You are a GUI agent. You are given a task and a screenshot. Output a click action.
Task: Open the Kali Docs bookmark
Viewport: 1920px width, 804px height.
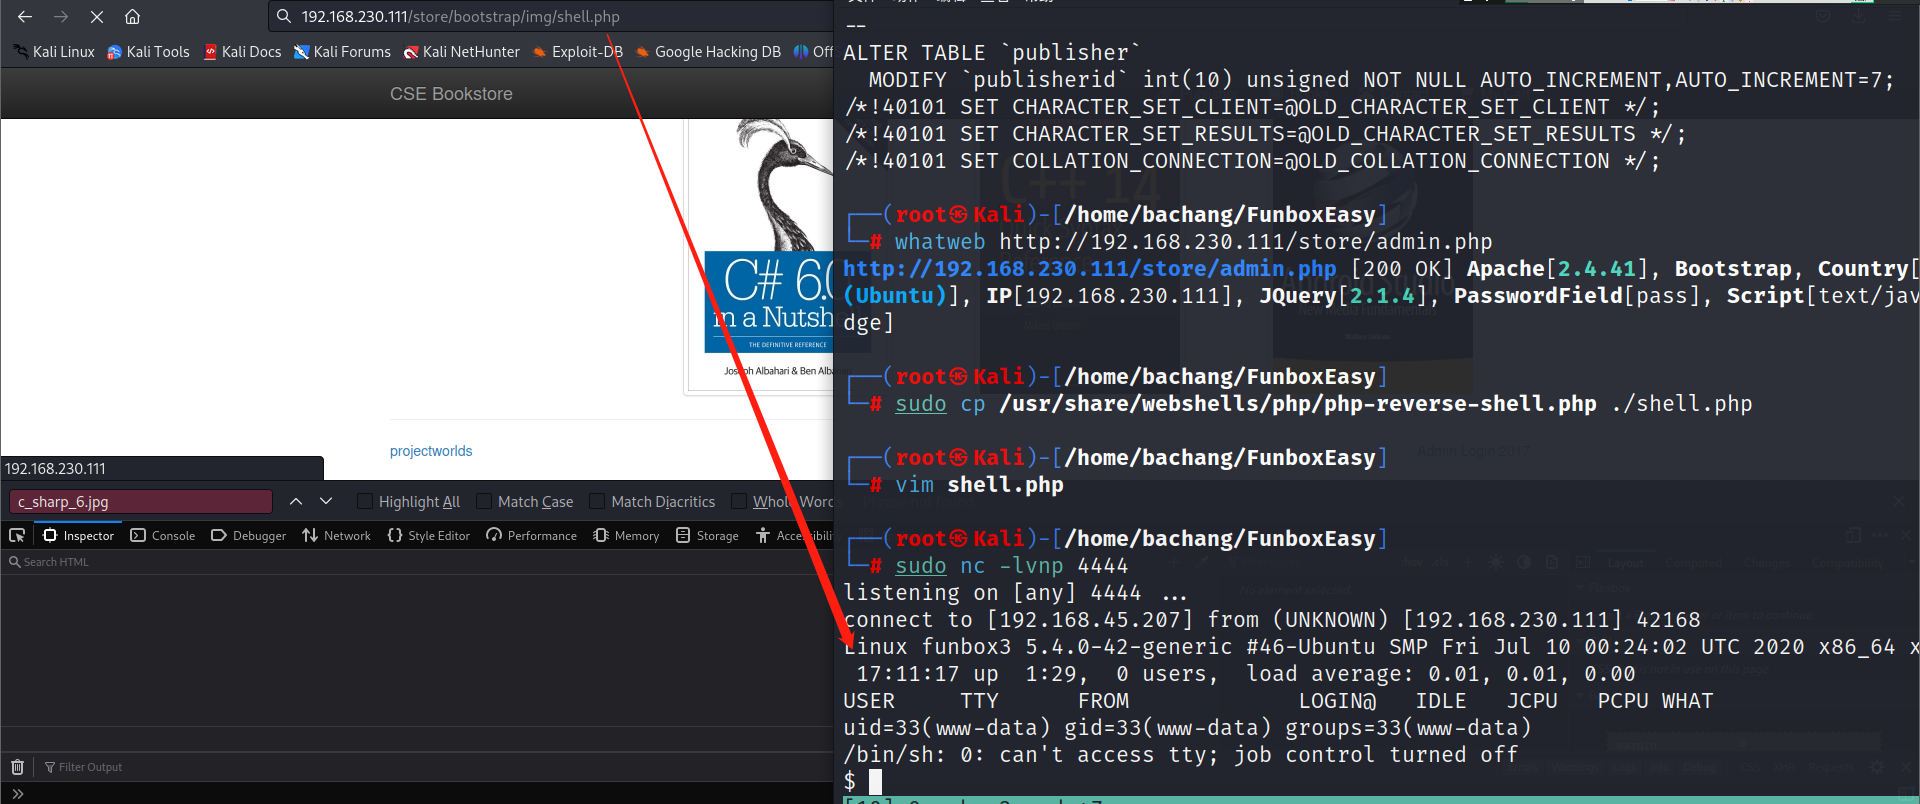(x=242, y=52)
